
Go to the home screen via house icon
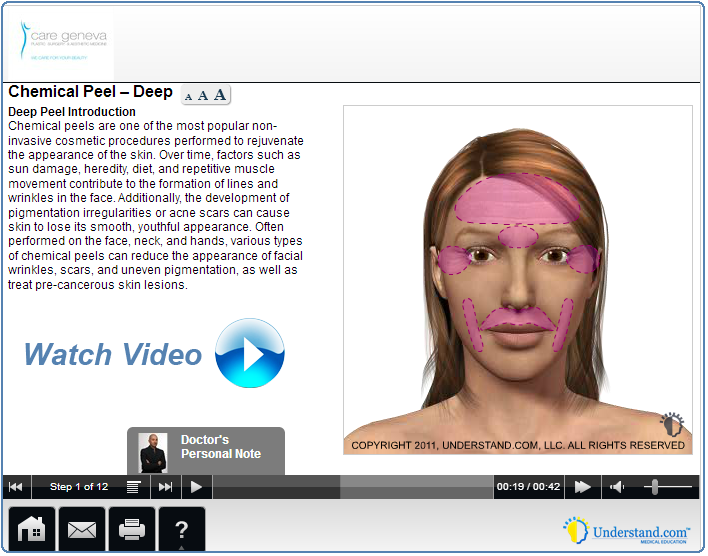(33, 529)
